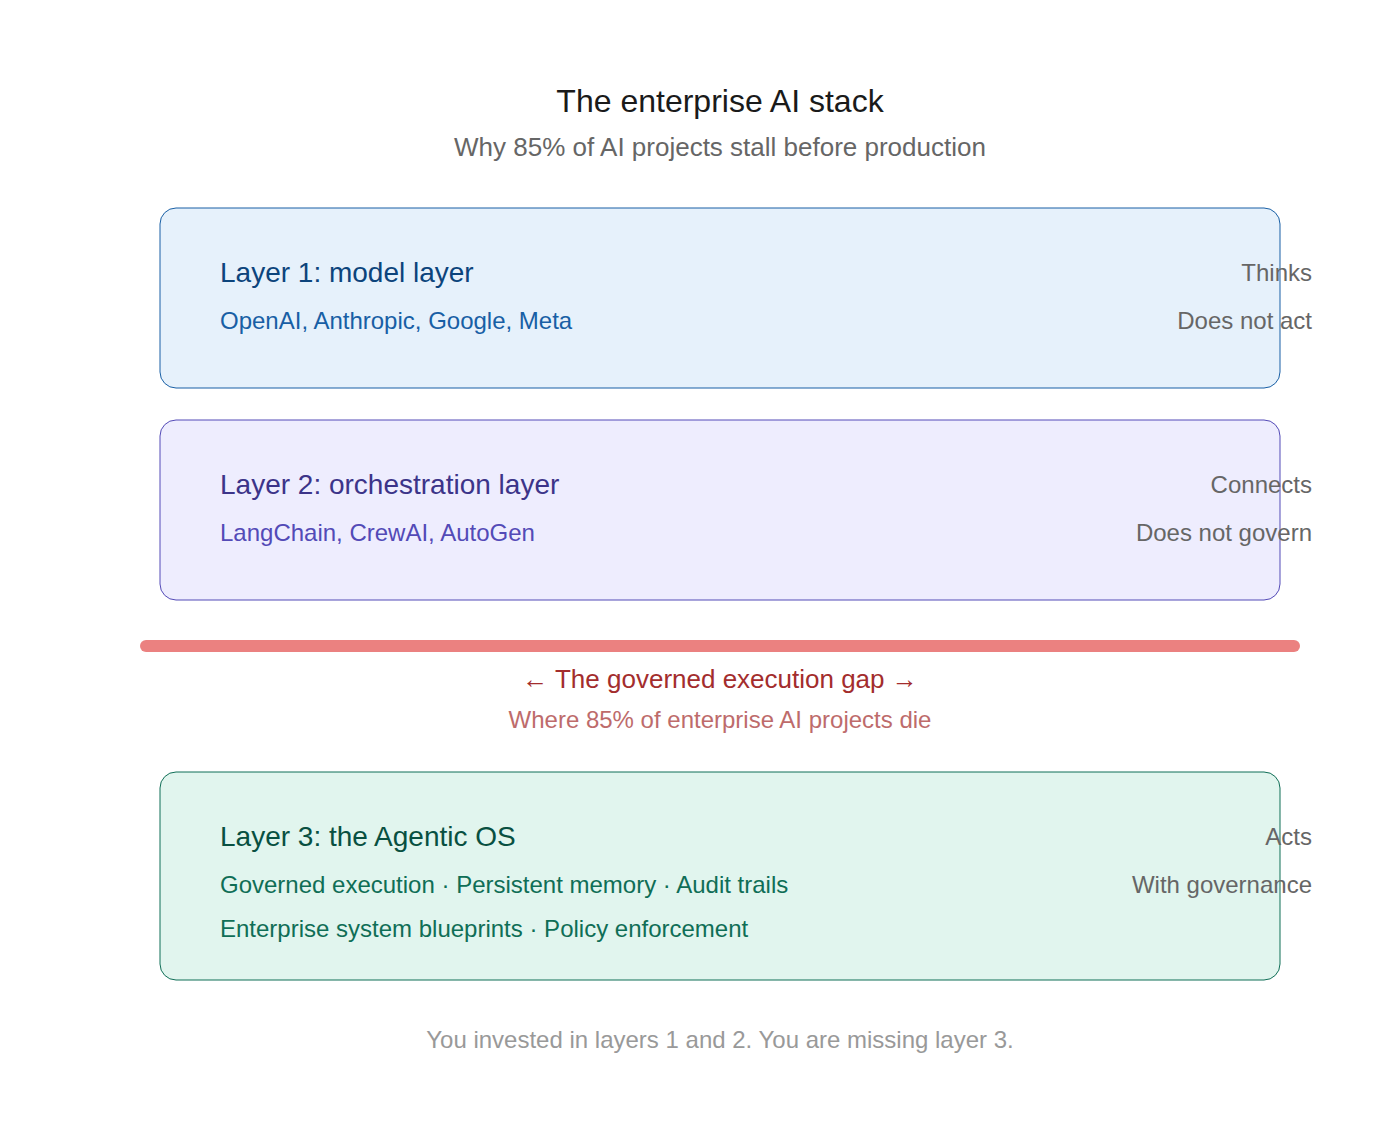Click the Thinks label in Layer 1
This screenshot has height=1124, width=1400.
[1276, 272]
